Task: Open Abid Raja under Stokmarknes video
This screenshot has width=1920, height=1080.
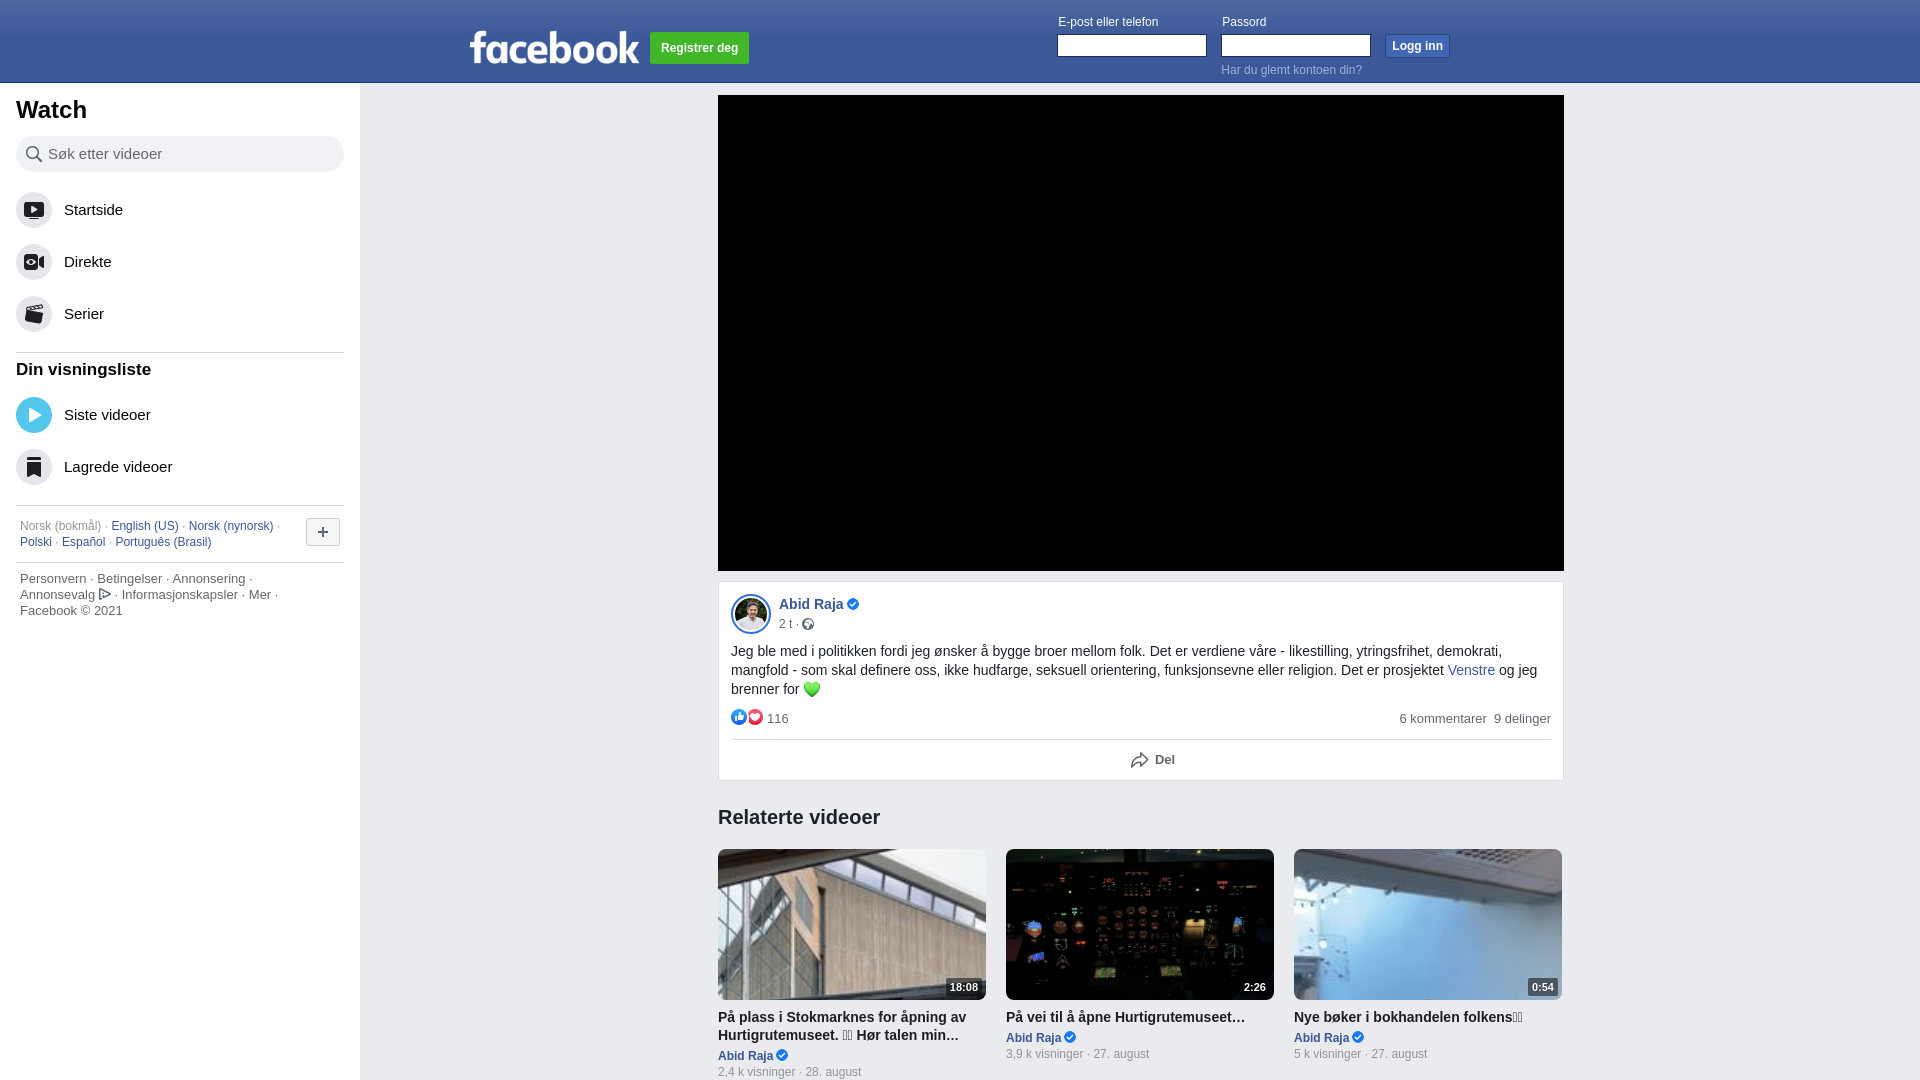Action: [745, 1056]
